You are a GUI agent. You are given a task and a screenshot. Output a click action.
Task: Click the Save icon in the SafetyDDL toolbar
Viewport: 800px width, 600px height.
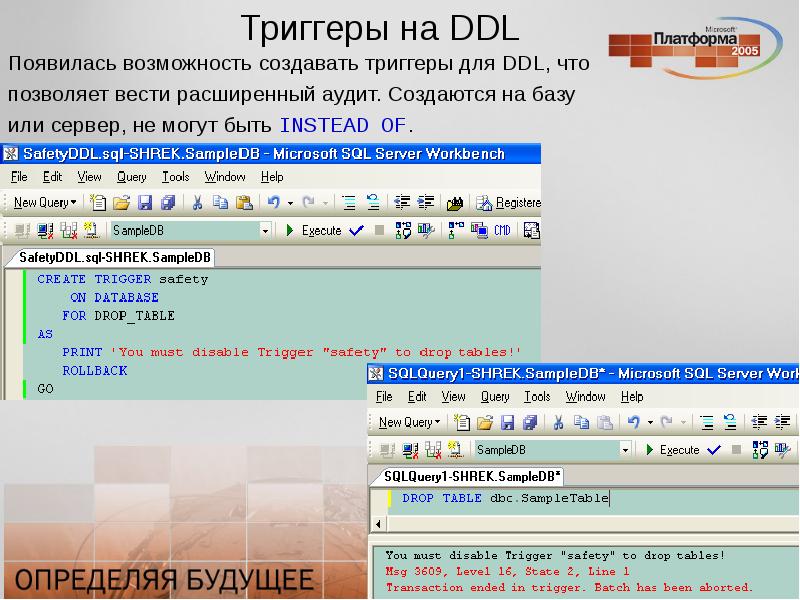[x=145, y=203]
